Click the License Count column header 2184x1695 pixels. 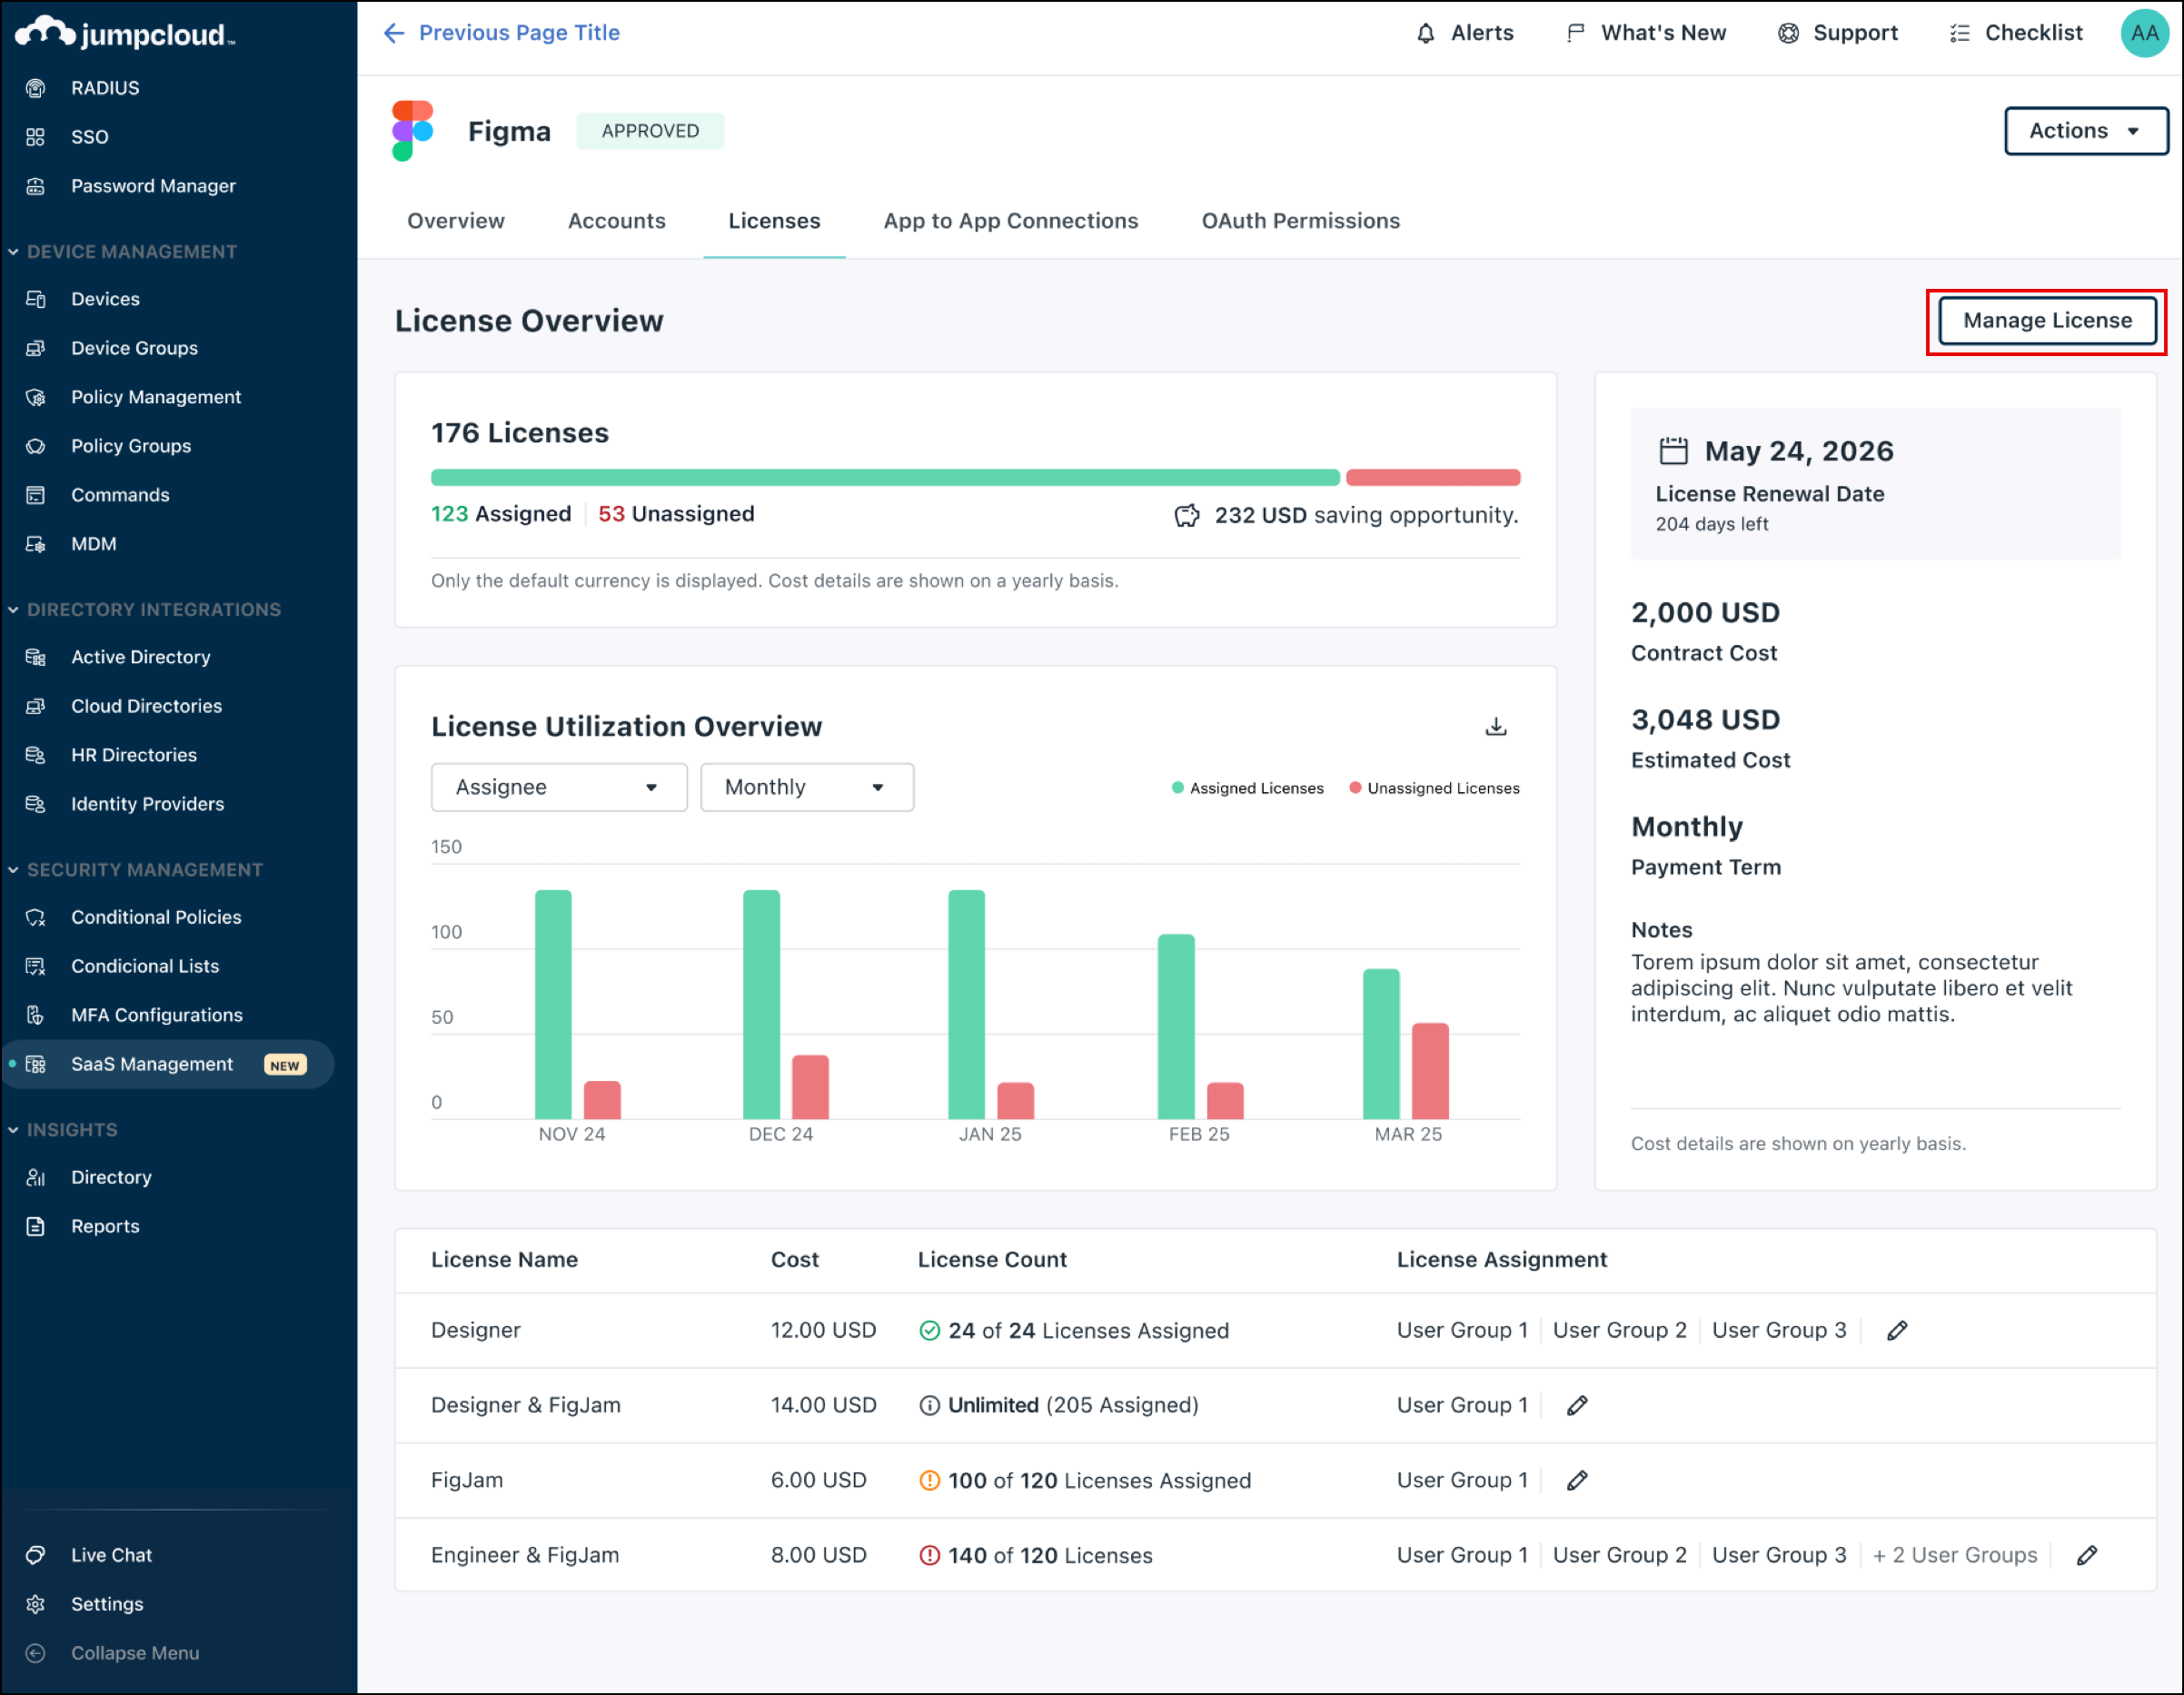click(x=992, y=1260)
